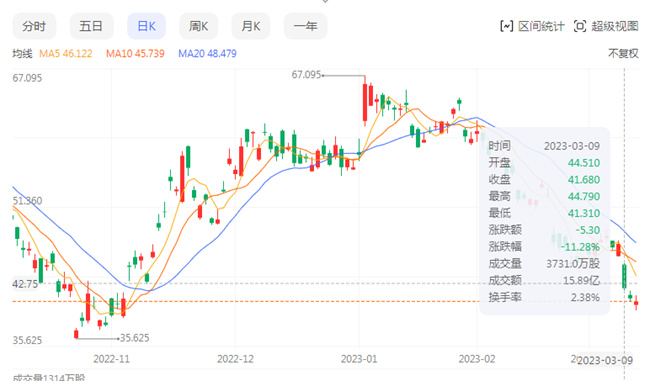
Task: Click the 51.360 y-axis price label
Action: tap(27, 201)
